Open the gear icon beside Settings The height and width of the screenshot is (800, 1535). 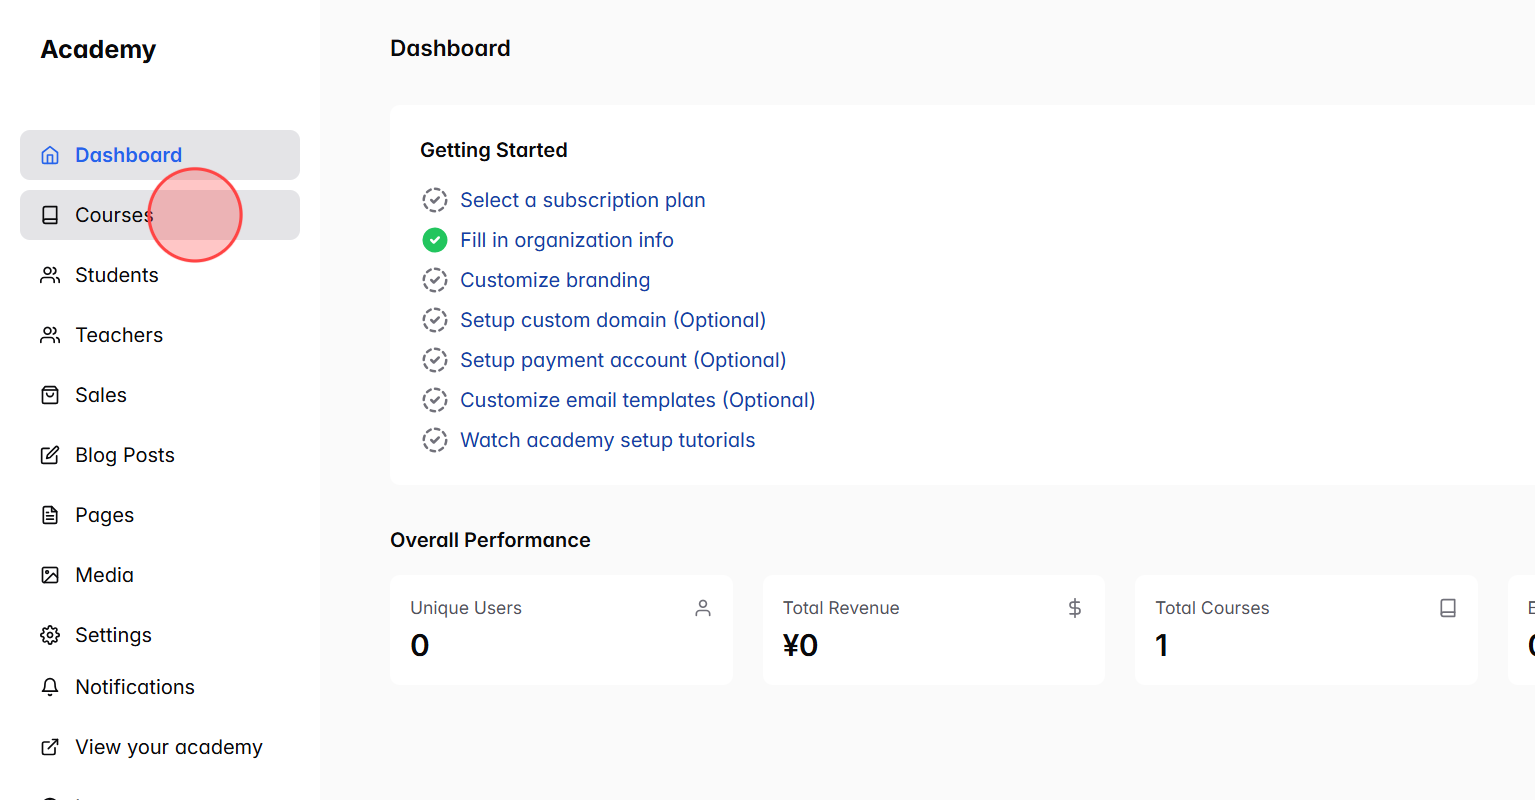pyautogui.click(x=49, y=635)
